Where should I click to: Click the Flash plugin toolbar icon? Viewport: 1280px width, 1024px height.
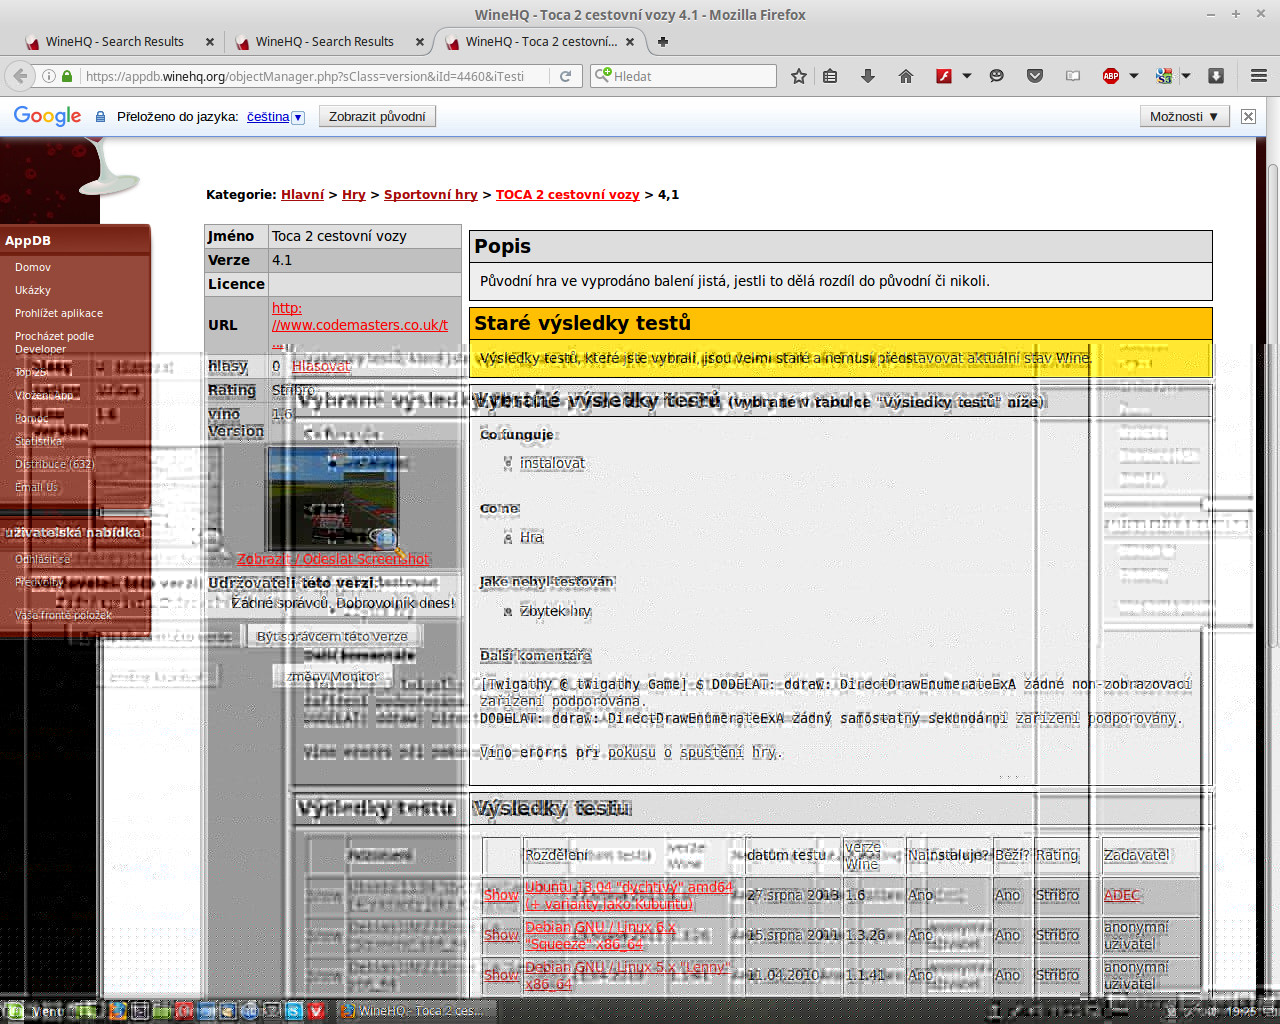(943, 76)
